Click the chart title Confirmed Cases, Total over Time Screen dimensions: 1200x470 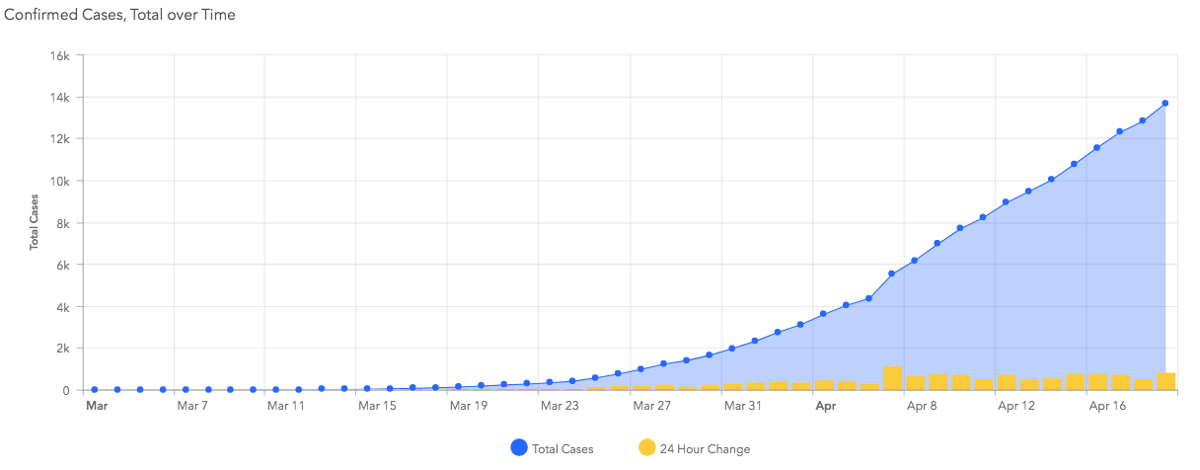(x=120, y=15)
